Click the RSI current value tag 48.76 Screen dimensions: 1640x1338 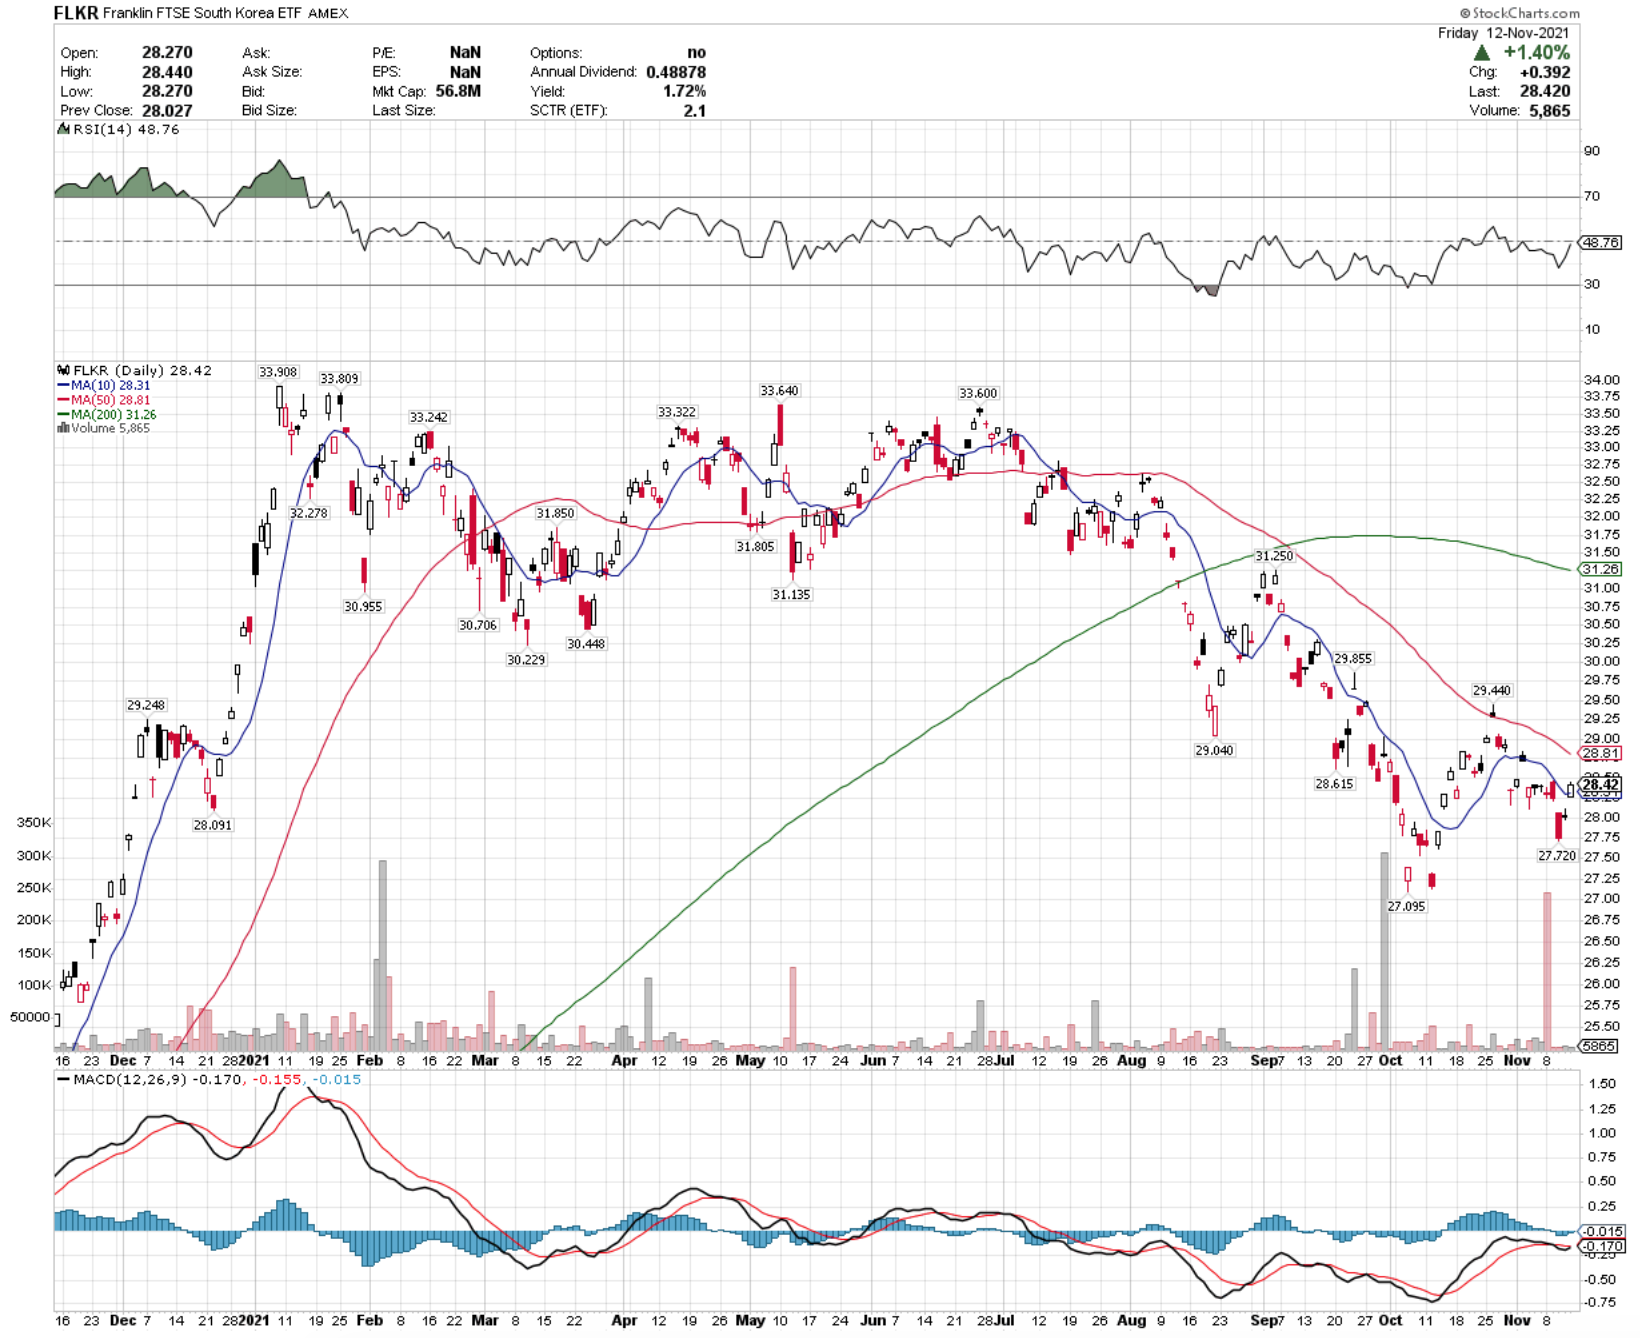click(x=1600, y=243)
